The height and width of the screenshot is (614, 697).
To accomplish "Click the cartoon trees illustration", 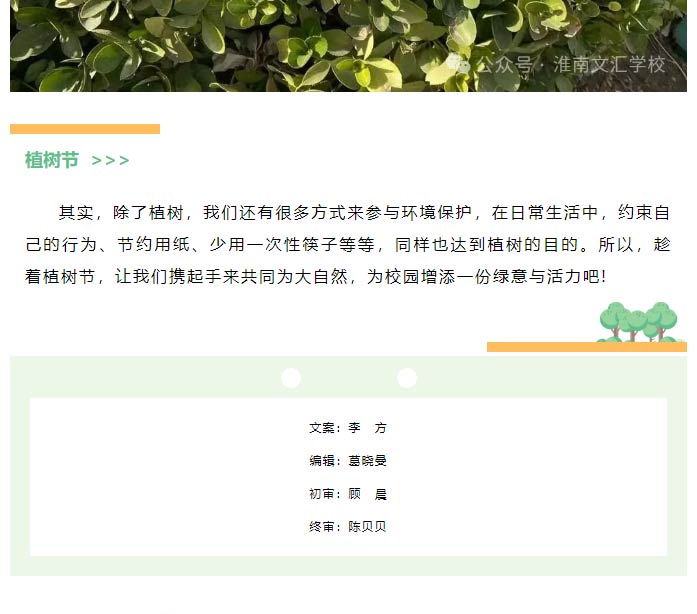I will pos(638,322).
